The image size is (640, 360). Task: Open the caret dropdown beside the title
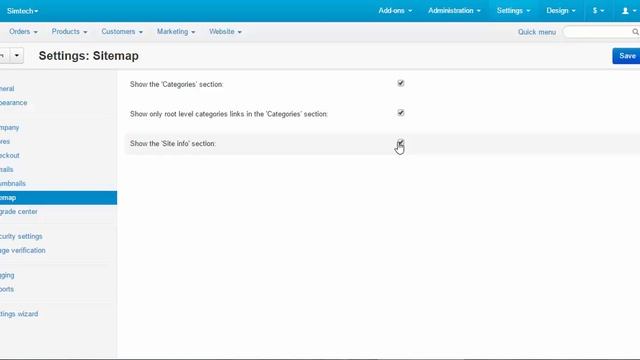coord(17,56)
